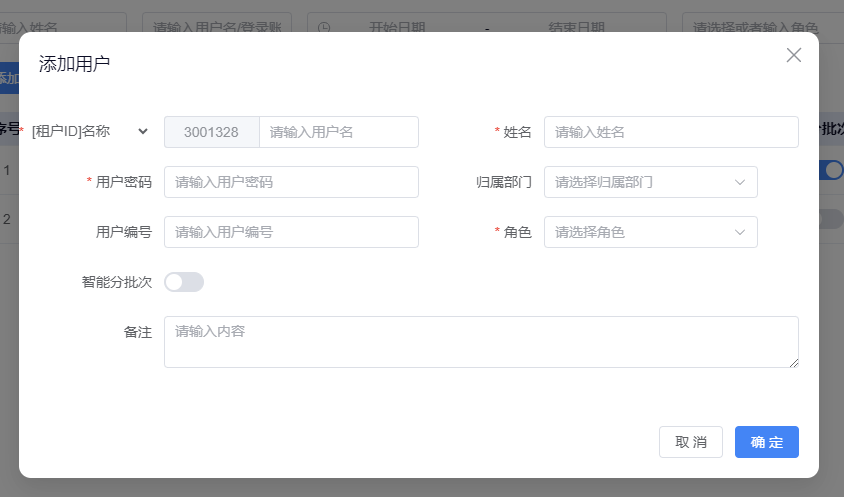
Task: Click the 备注 textarea
Action: [481, 342]
